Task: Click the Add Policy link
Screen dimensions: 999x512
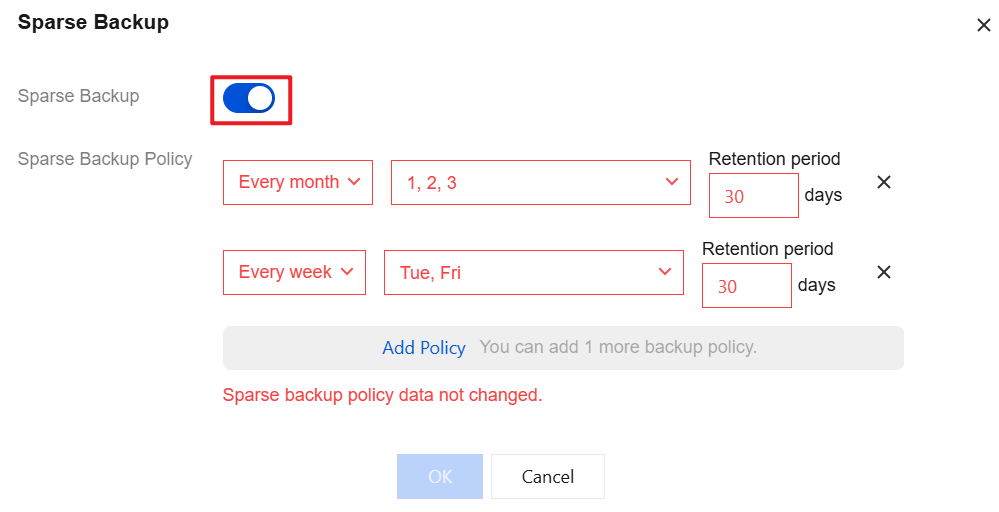Action: coord(424,348)
